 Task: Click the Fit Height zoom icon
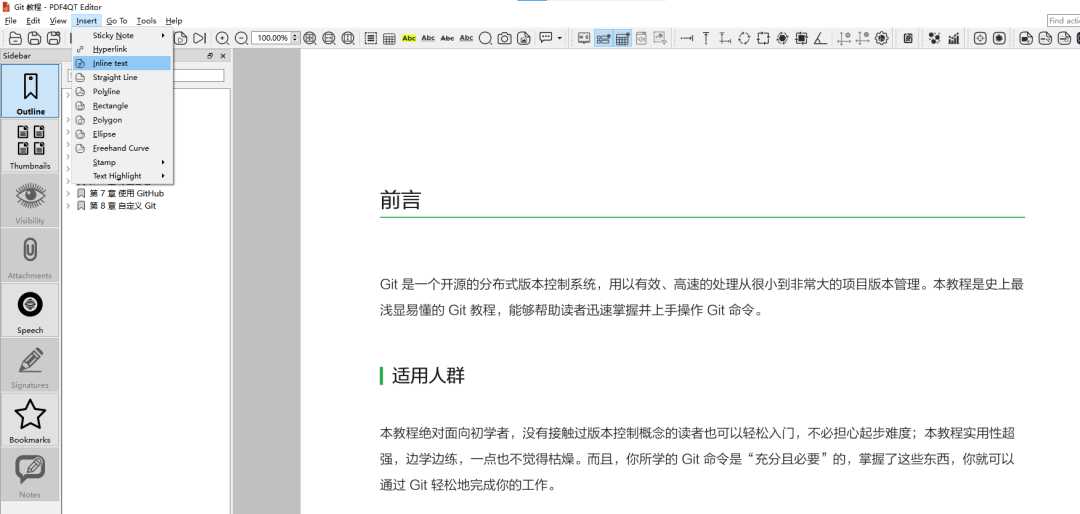click(348, 39)
